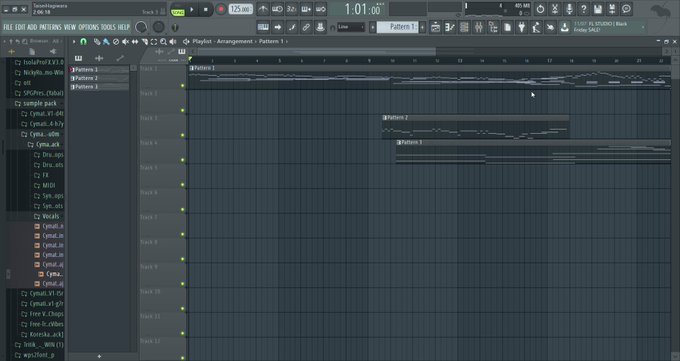Click the microphone recording icon
Viewport: 680px width, 361px height.
click(x=569, y=9)
